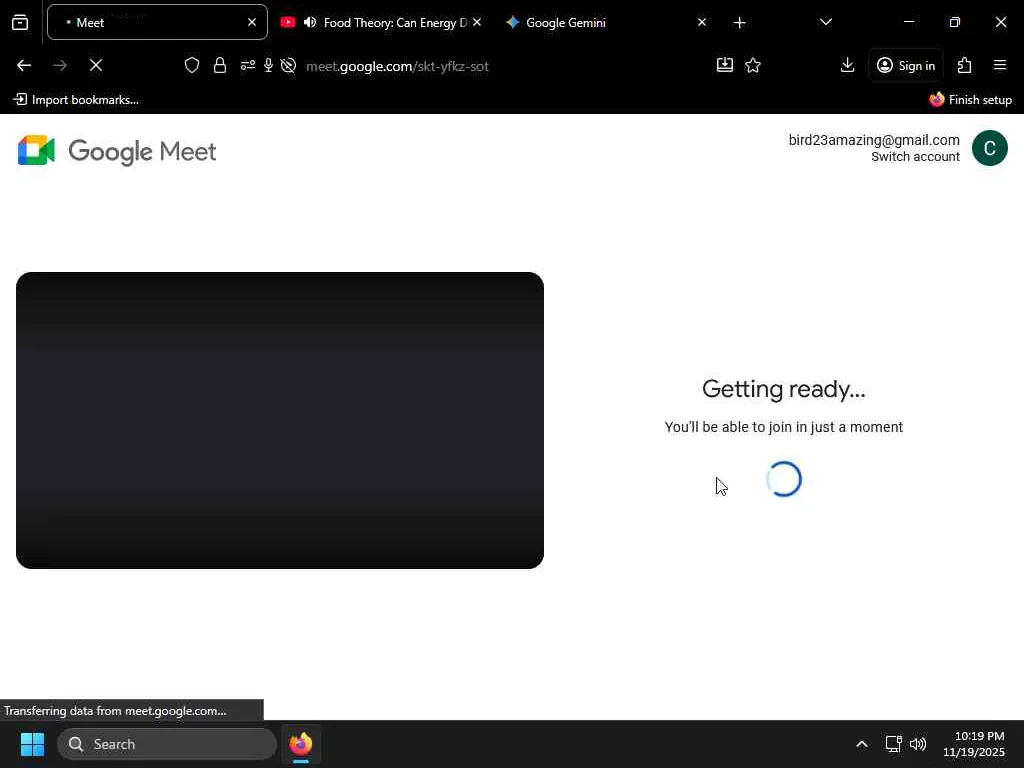Screen dimensions: 1024x768
Task: Bookmark this page with star icon
Action: tap(753, 65)
